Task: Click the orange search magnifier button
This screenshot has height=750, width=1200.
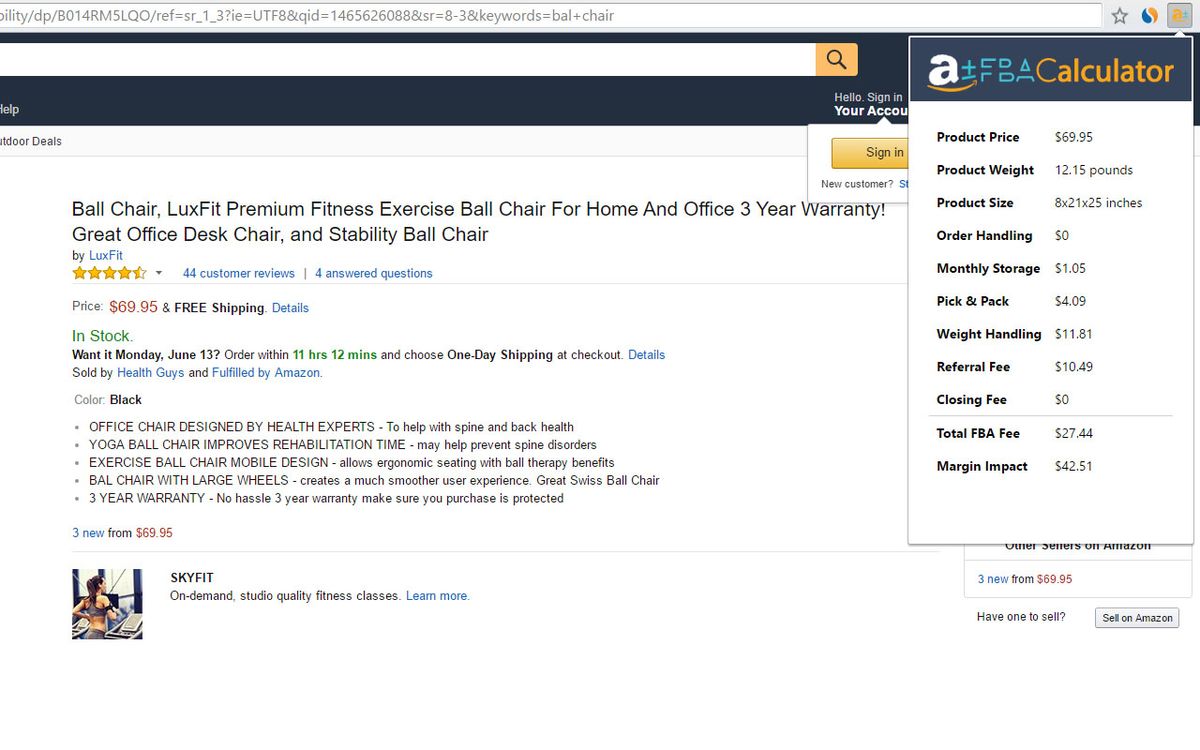Action: pyautogui.click(x=837, y=59)
